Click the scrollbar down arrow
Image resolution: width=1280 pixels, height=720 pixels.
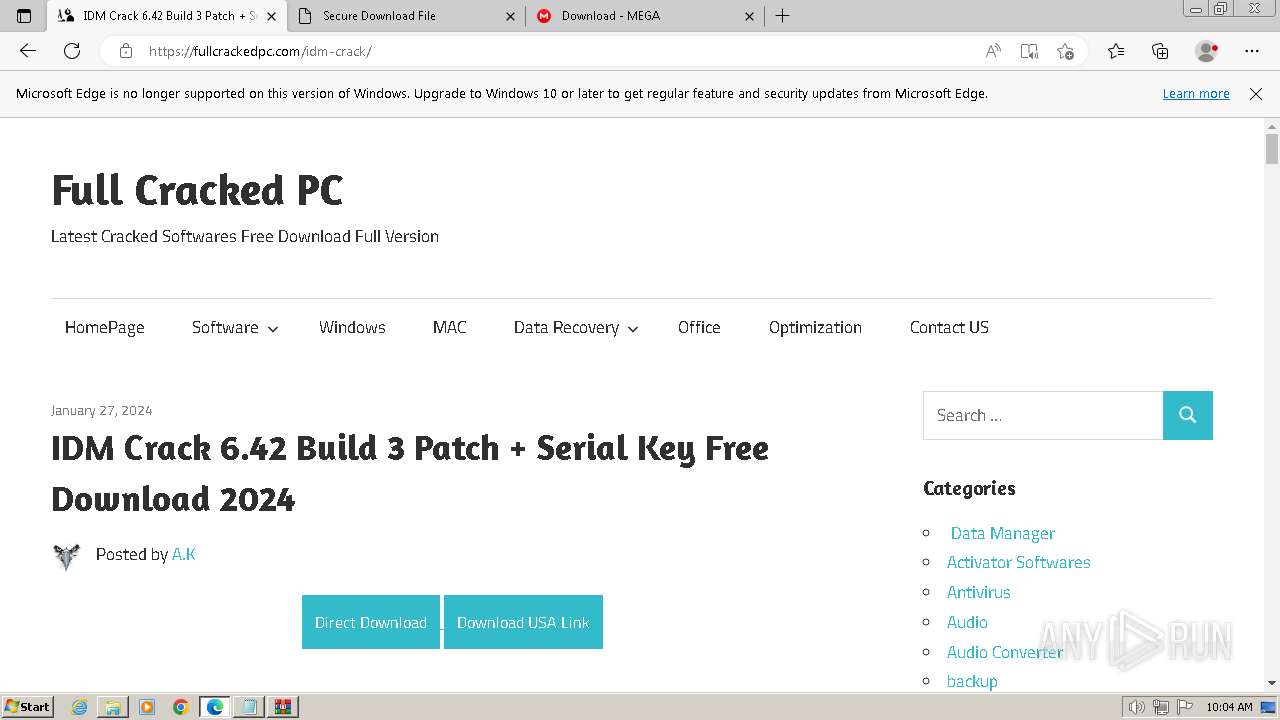tap(1272, 683)
